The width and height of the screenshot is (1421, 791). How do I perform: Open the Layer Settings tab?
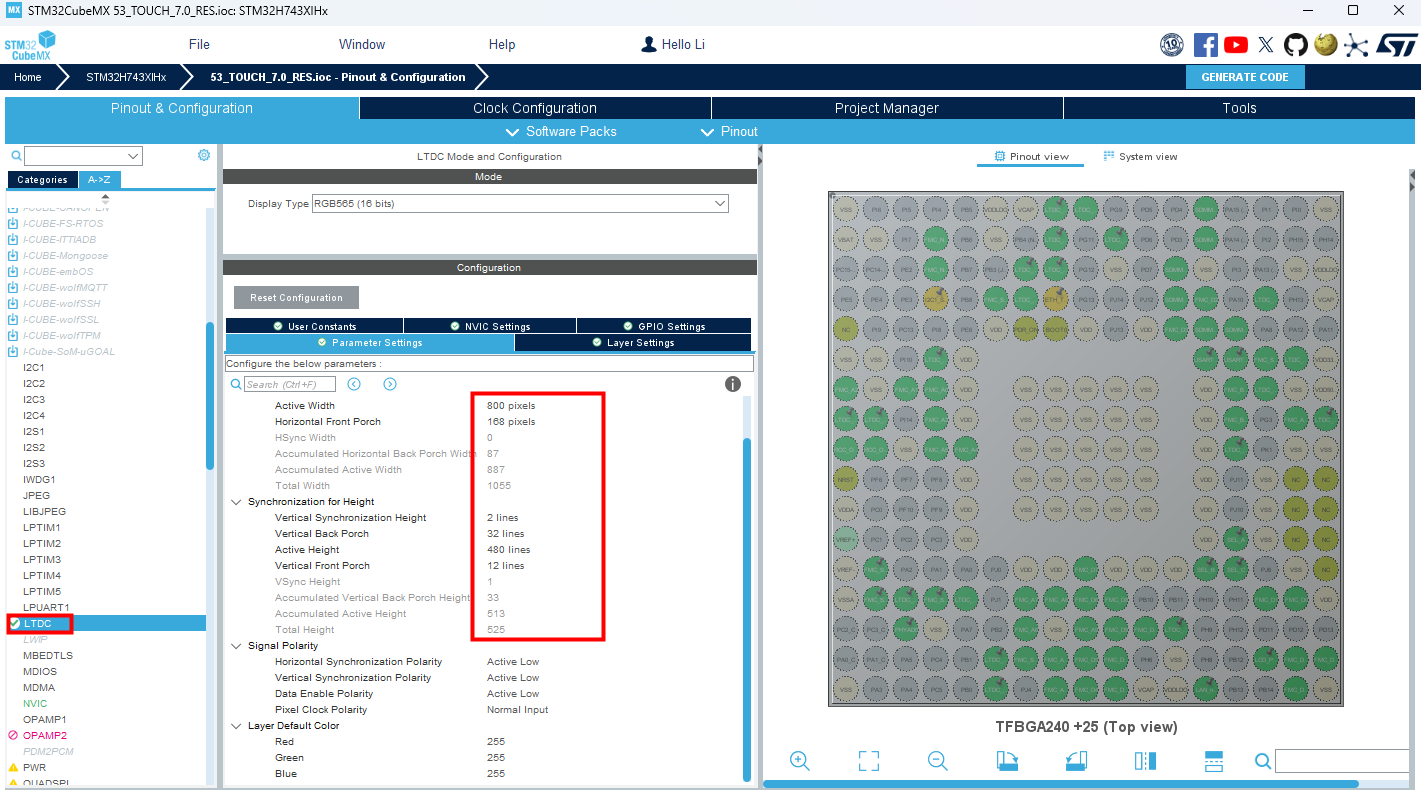[x=633, y=343]
